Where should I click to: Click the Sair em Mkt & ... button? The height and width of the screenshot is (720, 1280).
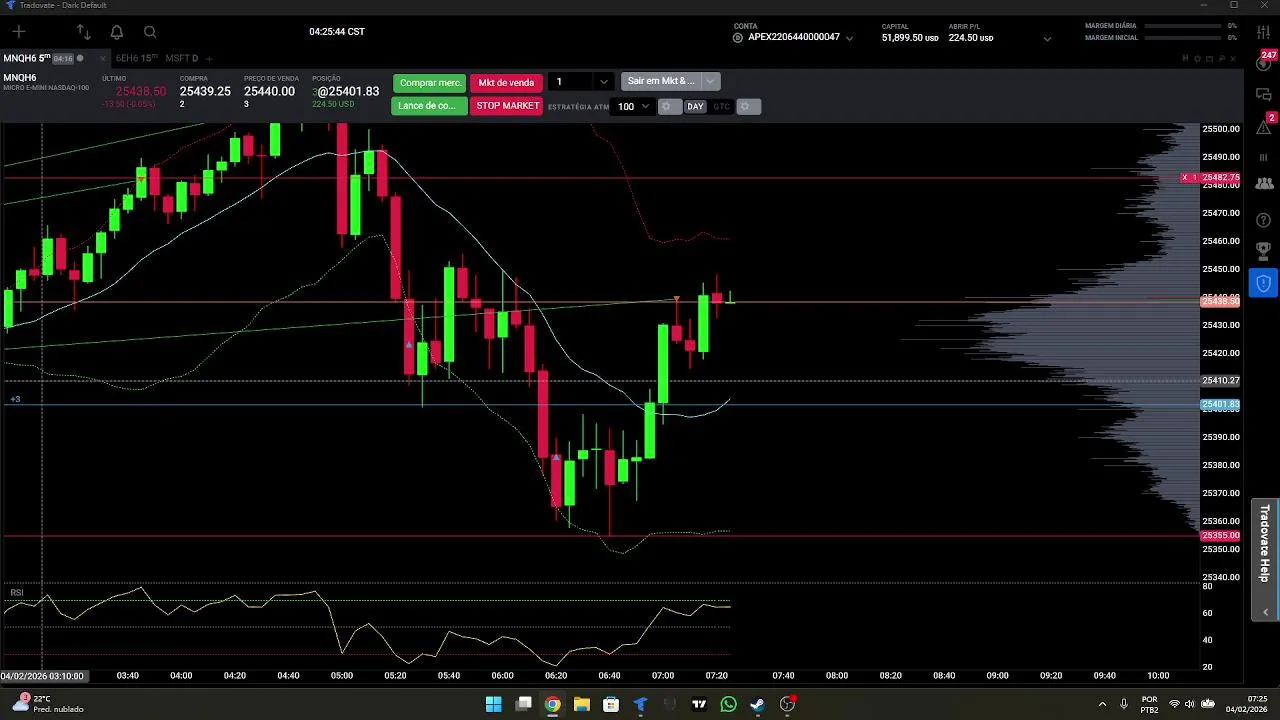pyautogui.click(x=661, y=82)
